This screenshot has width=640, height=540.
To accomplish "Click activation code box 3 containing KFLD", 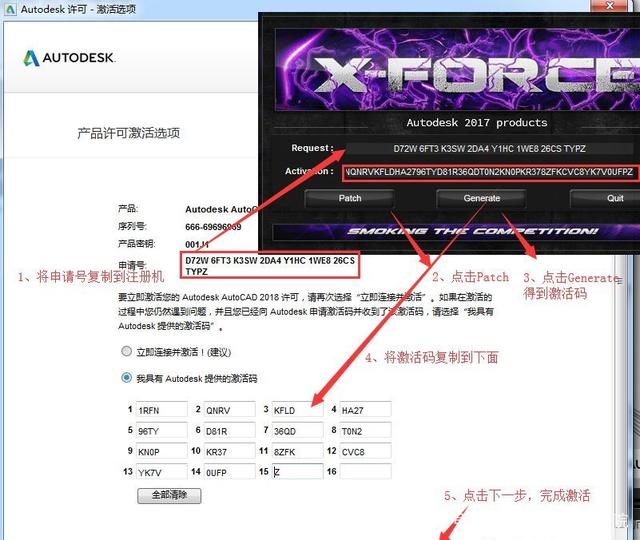I will point(298,410).
